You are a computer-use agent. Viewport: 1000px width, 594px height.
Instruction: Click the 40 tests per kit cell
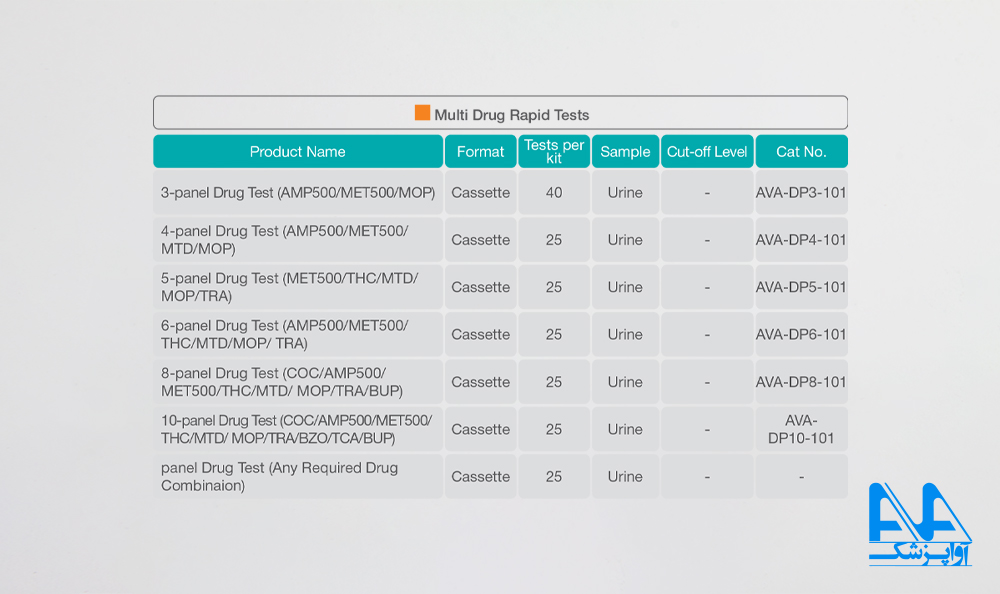(554, 192)
